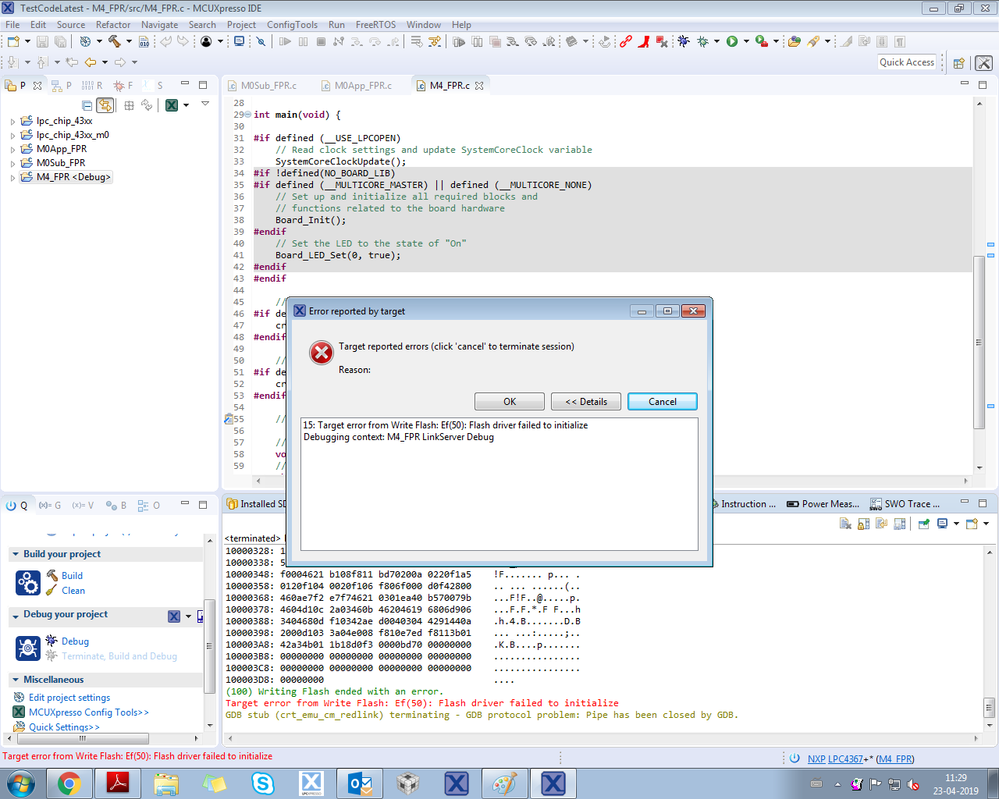Switch to the M0App_FPR.c editor tab
The height and width of the screenshot is (799, 999).
coord(363,85)
